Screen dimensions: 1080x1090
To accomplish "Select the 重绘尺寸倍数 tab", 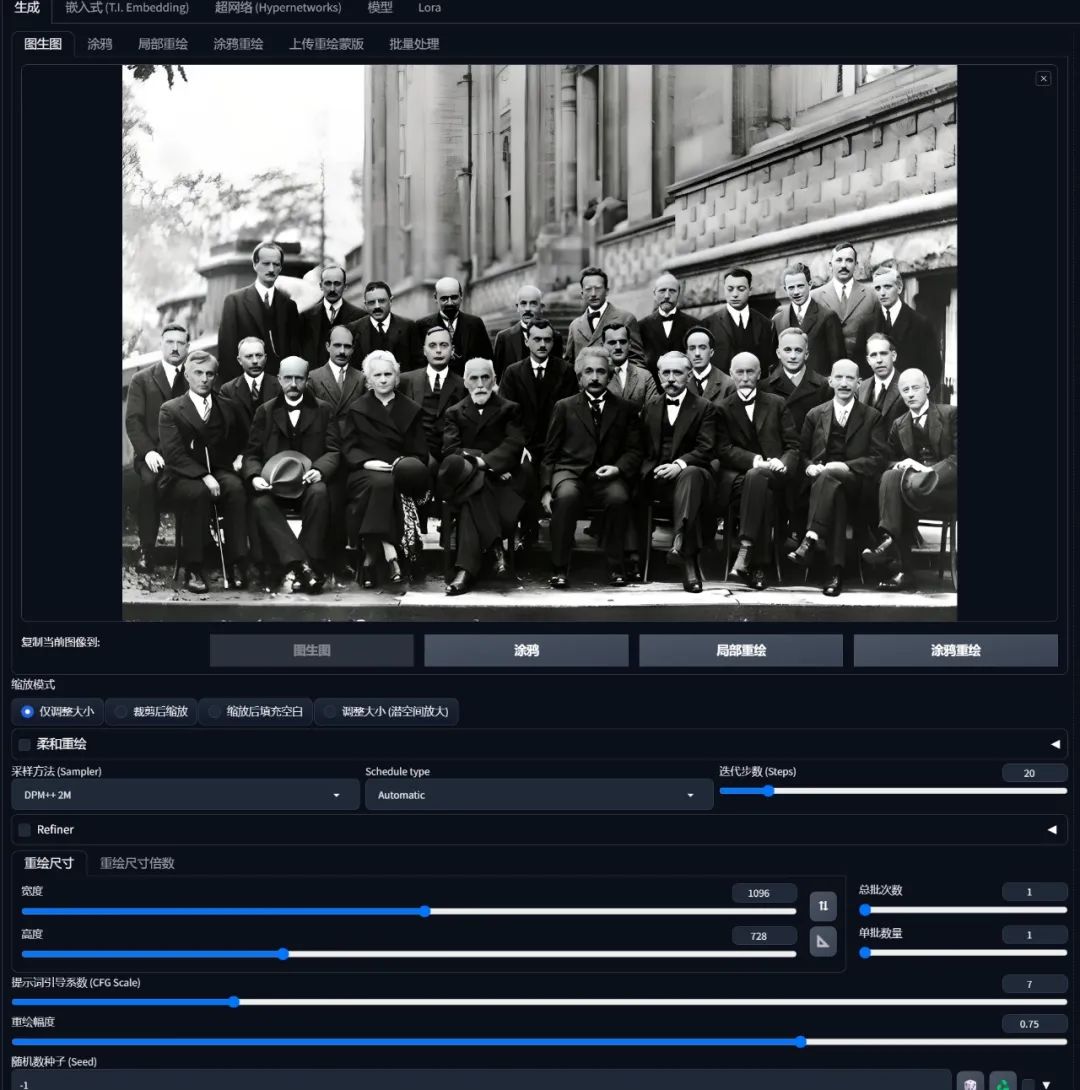I will (x=137, y=863).
